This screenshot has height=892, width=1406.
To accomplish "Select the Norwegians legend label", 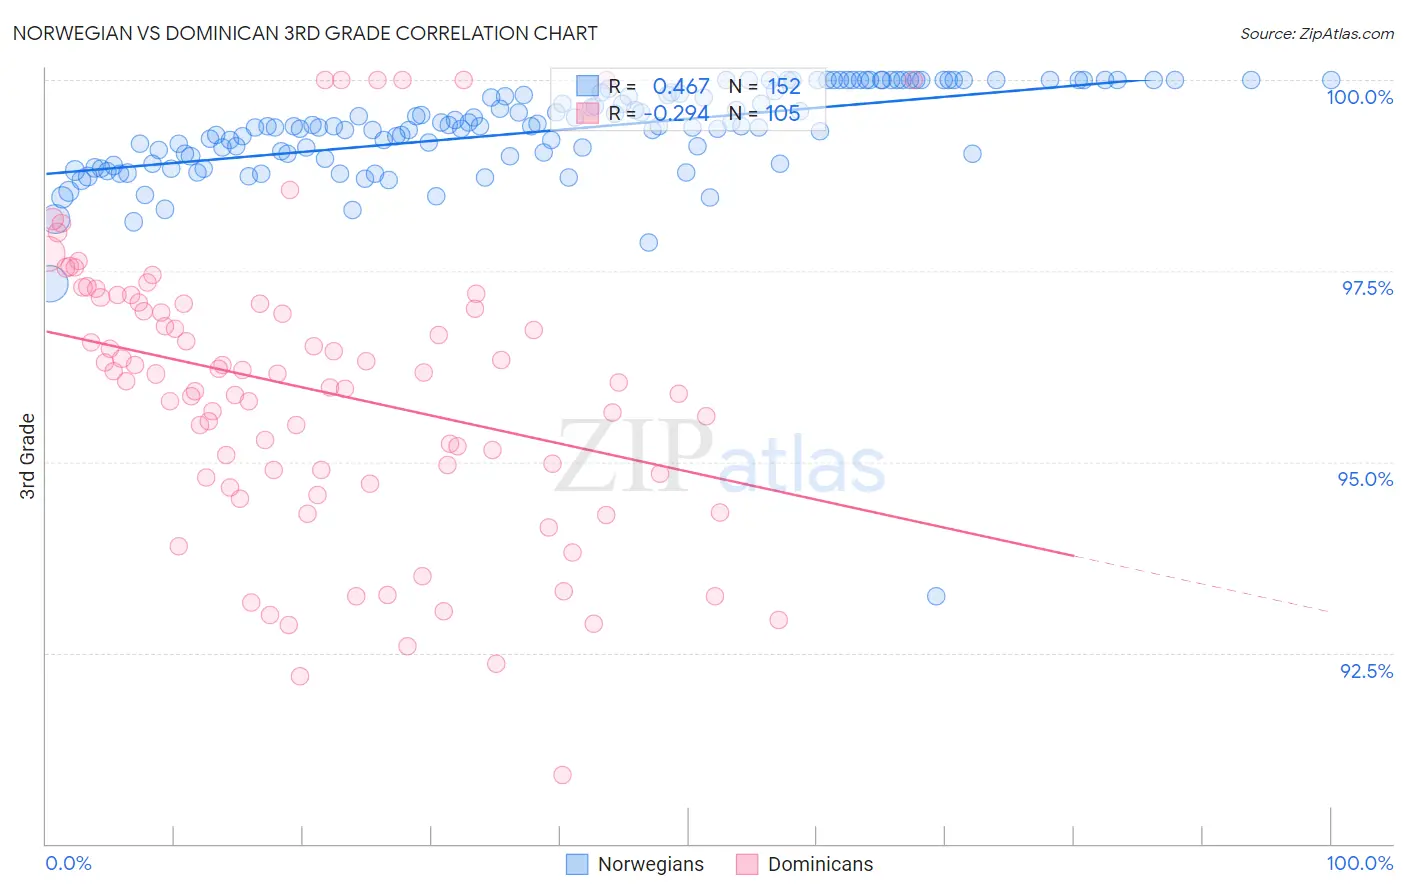I will coord(651,864).
